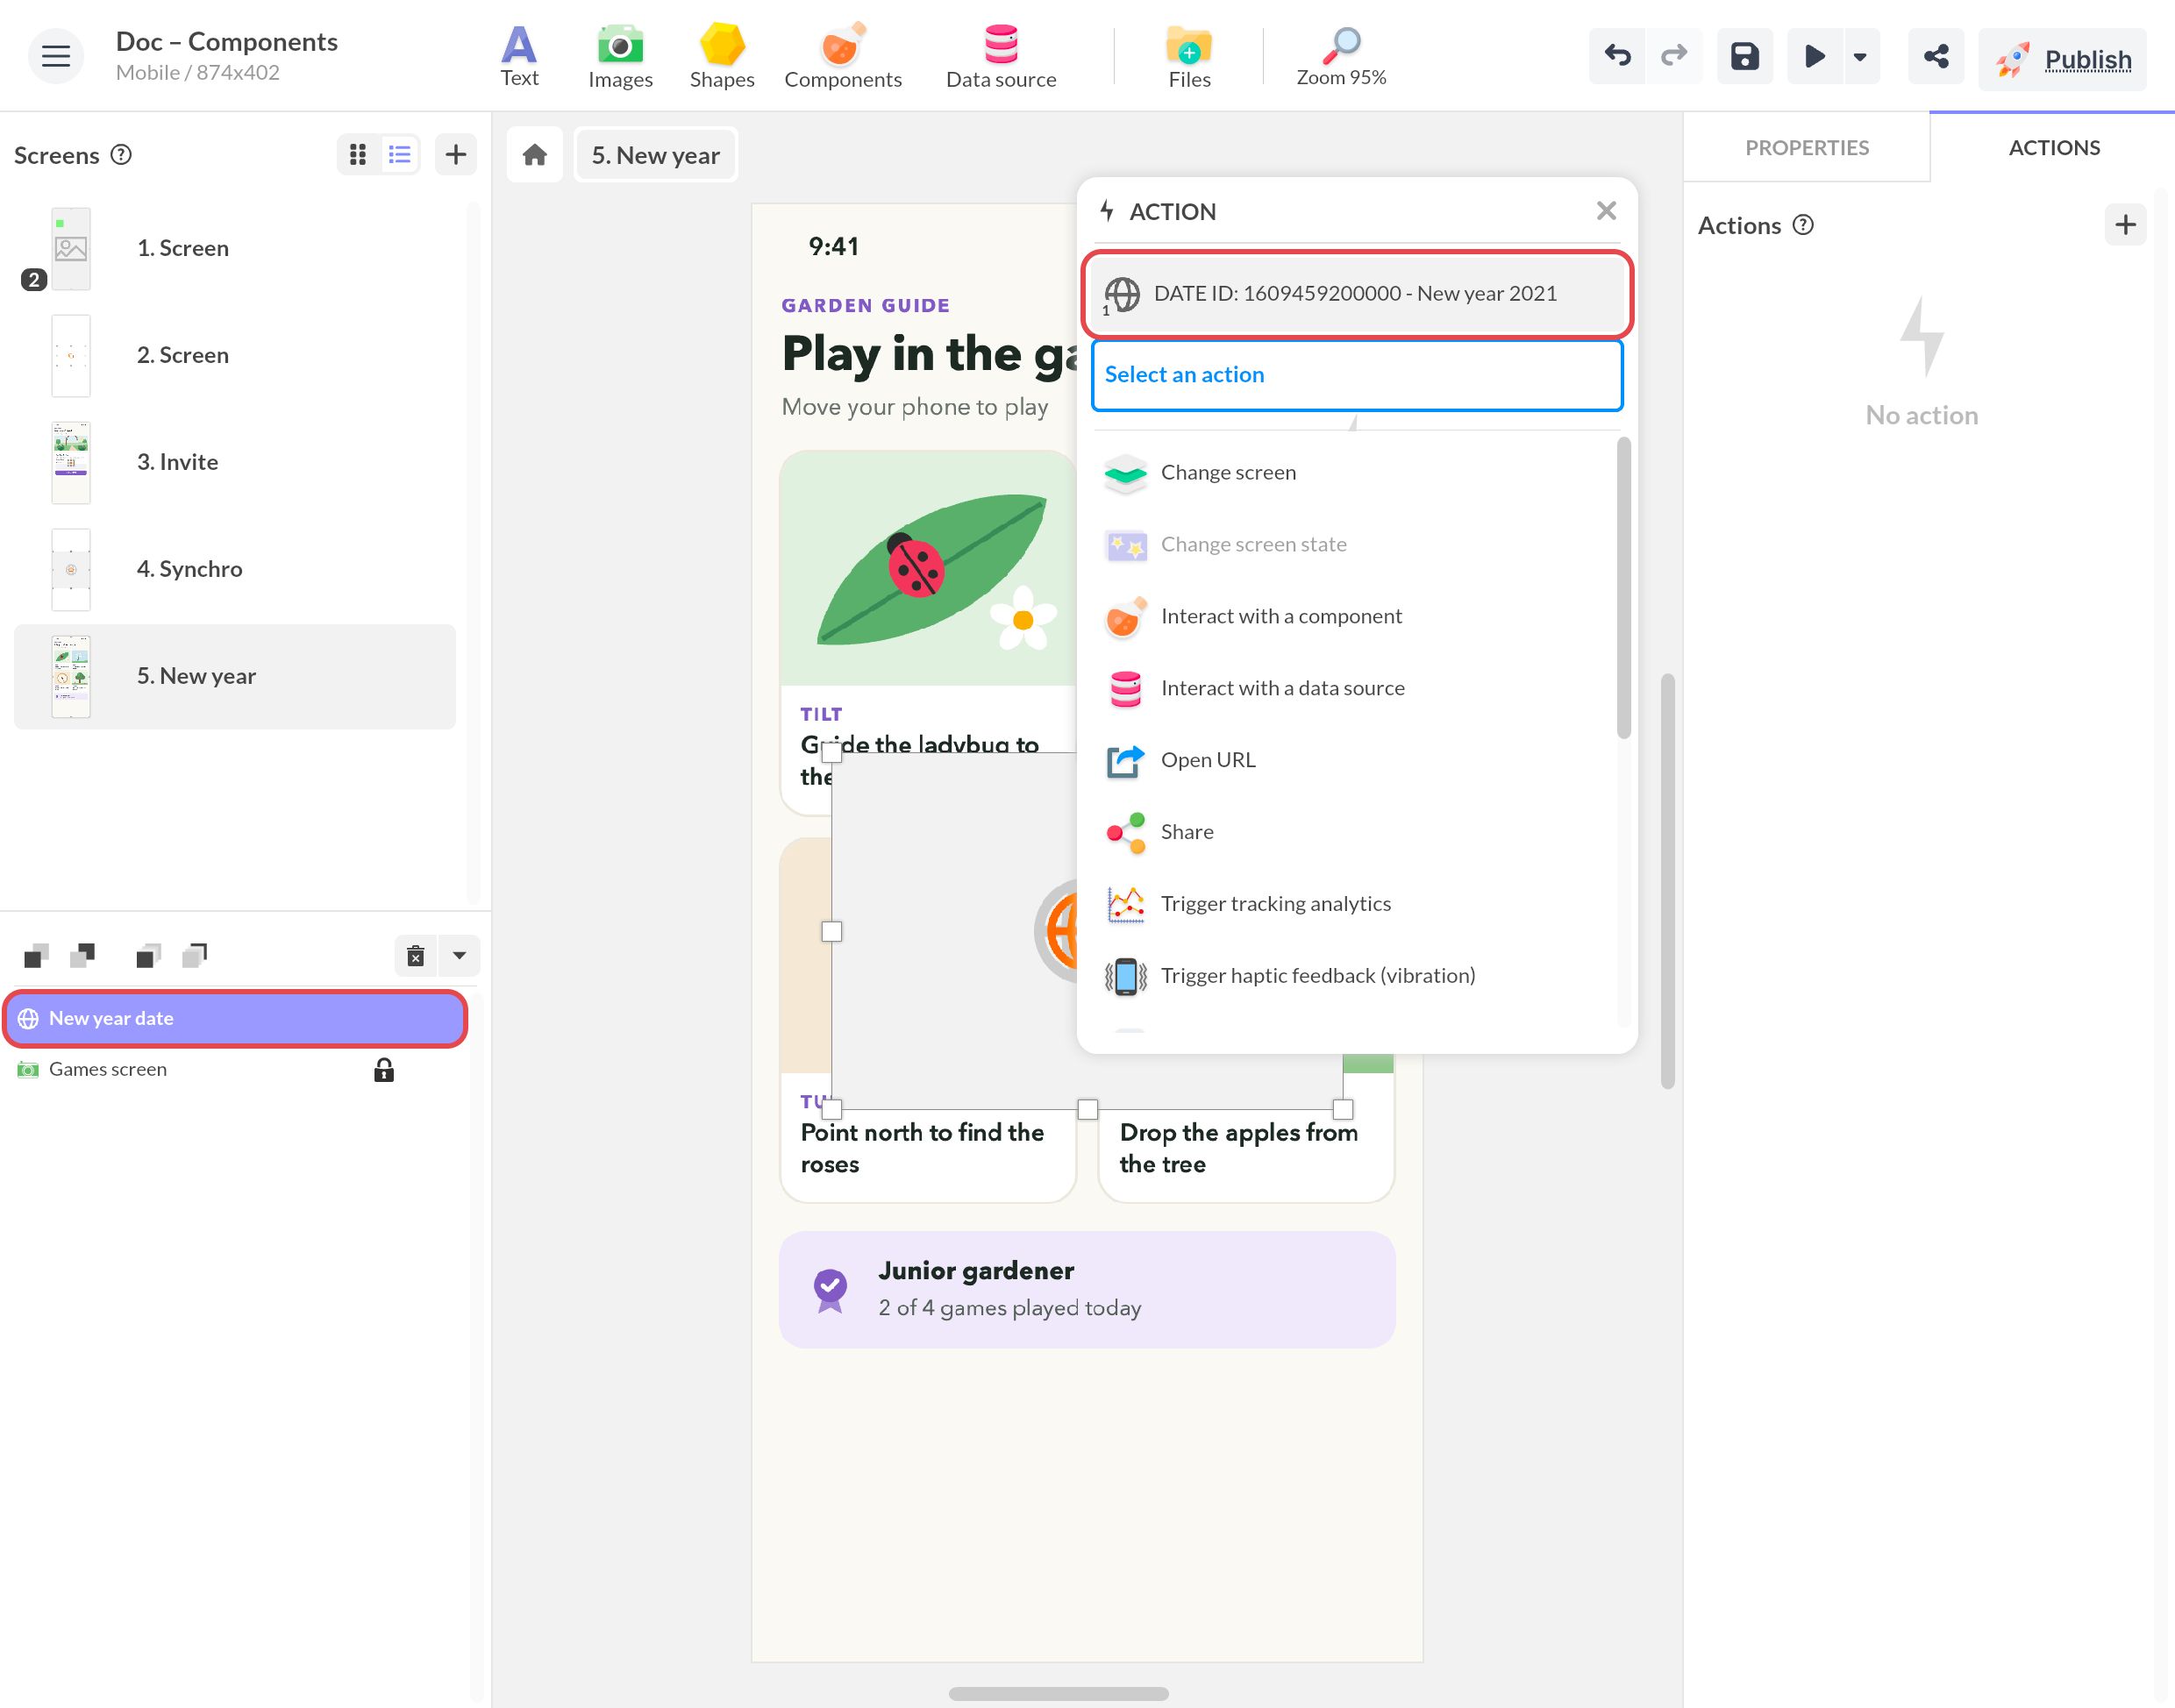Go to the home screen breadcrumb
Image resolution: width=2175 pixels, height=1708 pixels.
pyautogui.click(x=535, y=155)
